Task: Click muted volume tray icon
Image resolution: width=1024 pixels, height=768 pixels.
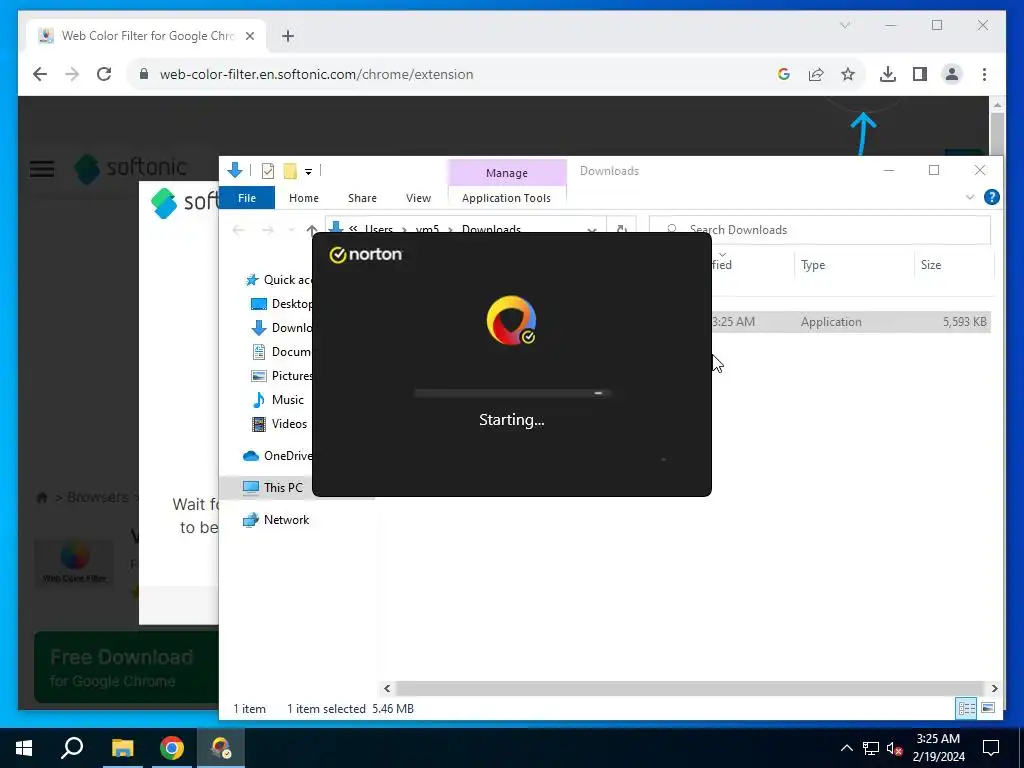Action: click(x=894, y=748)
